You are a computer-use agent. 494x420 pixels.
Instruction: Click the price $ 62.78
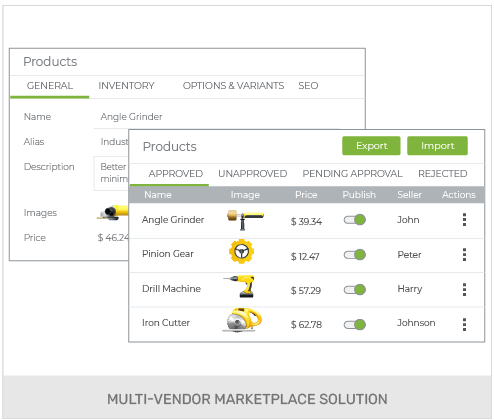306,324
